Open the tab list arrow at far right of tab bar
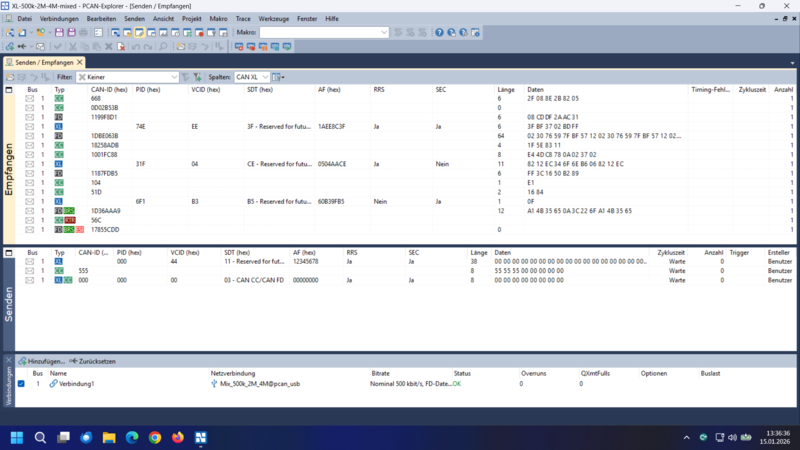This screenshot has height=450, width=800. coord(792,63)
